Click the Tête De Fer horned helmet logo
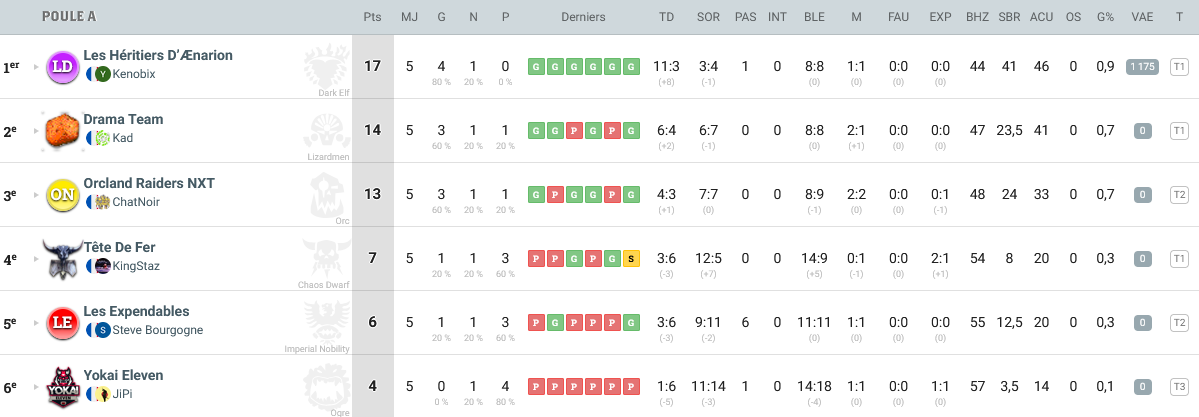Image resolution: width=1199 pixels, height=417 pixels. pos(62,258)
